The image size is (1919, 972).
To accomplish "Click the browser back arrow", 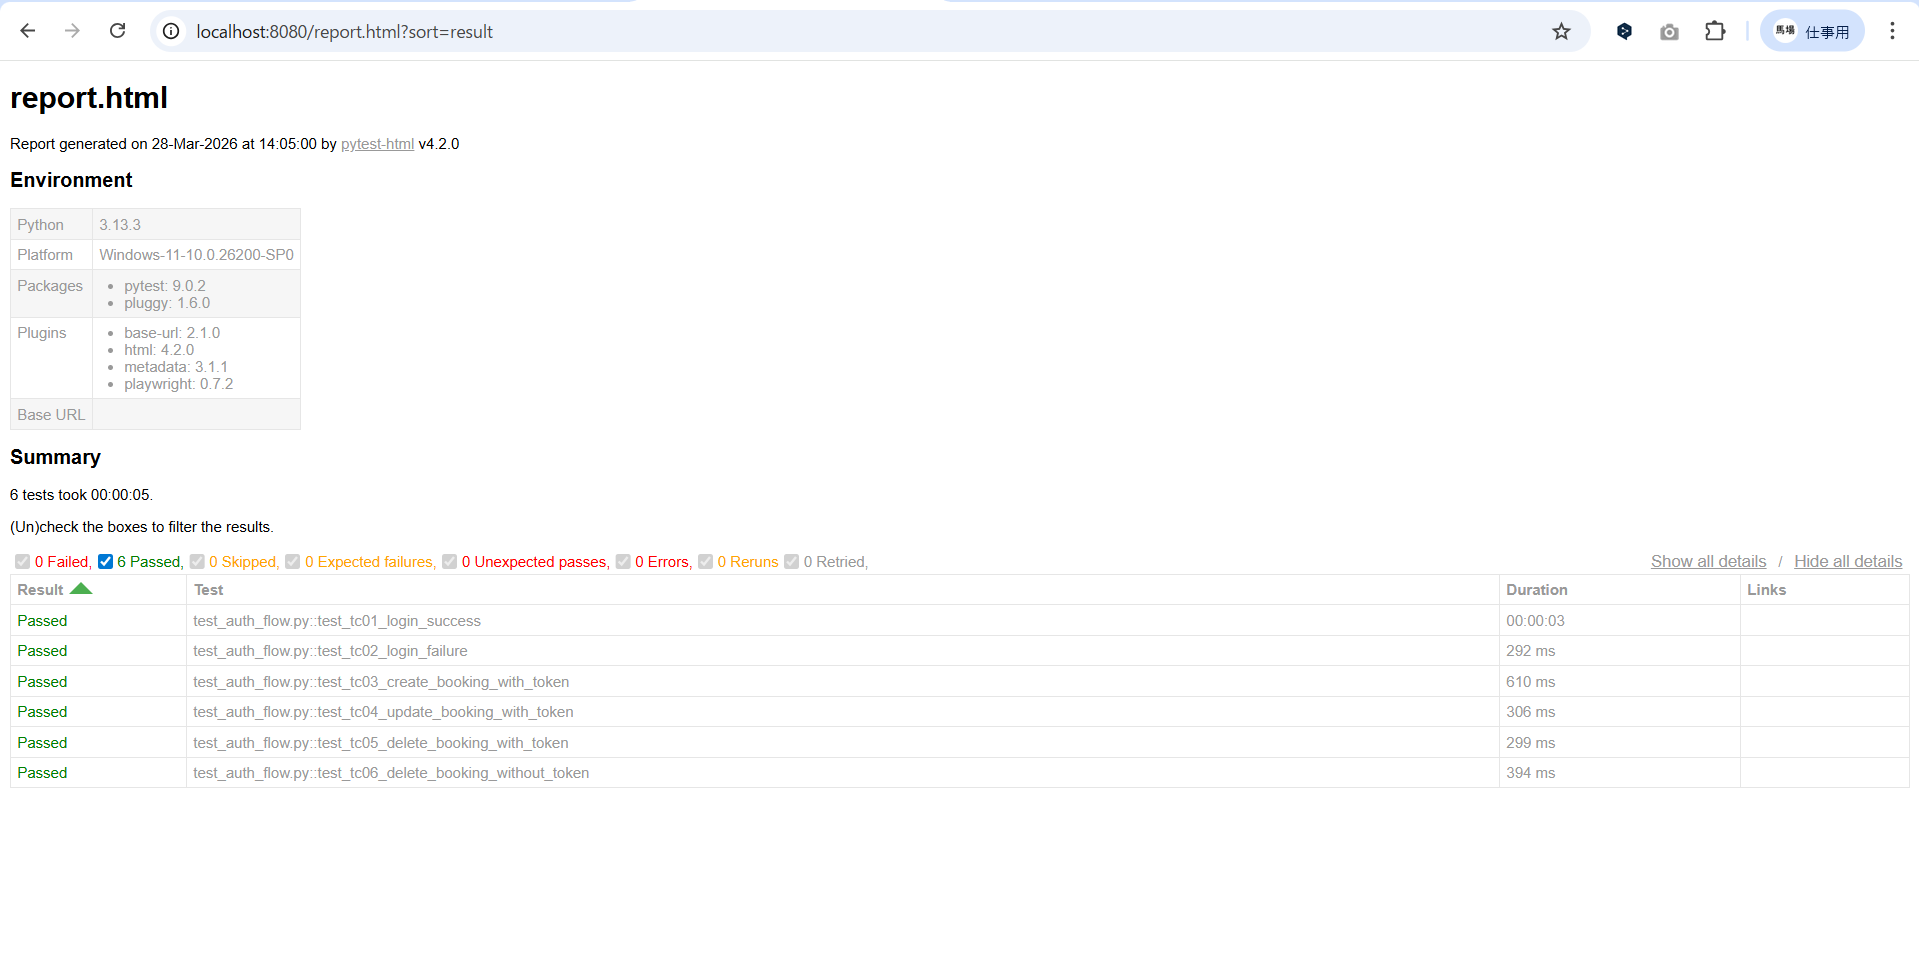I will pyautogui.click(x=28, y=31).
